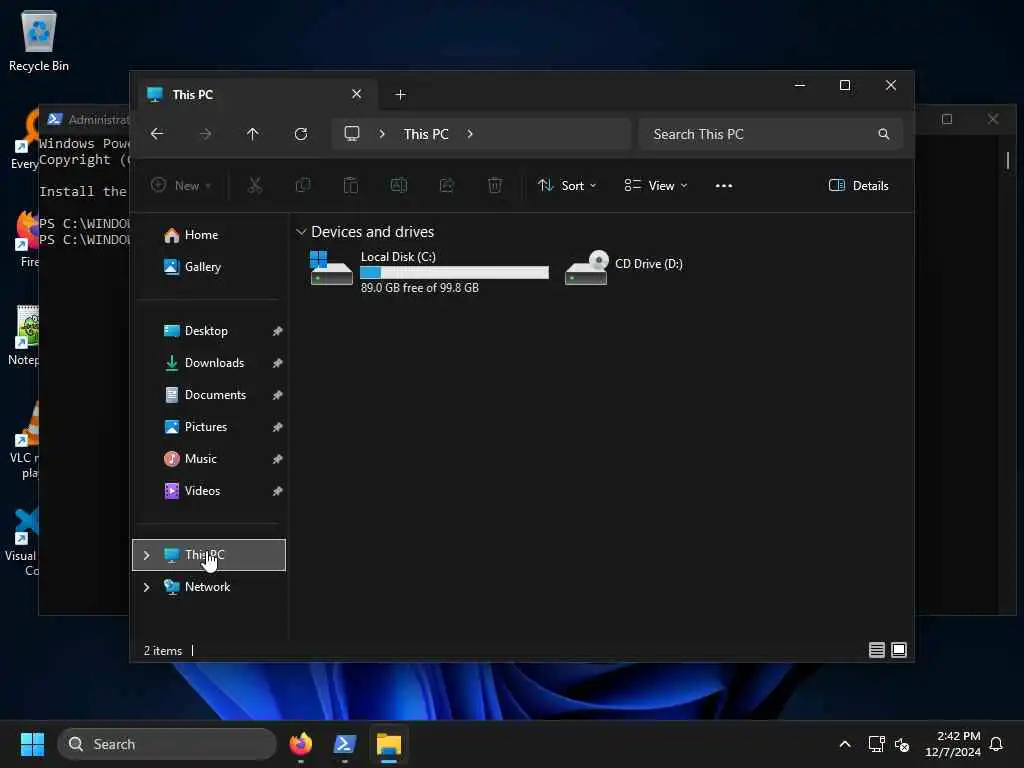This screenshot has height=768, width=1024.
Task: Click the Share toolbar icon
Action: 447,185
